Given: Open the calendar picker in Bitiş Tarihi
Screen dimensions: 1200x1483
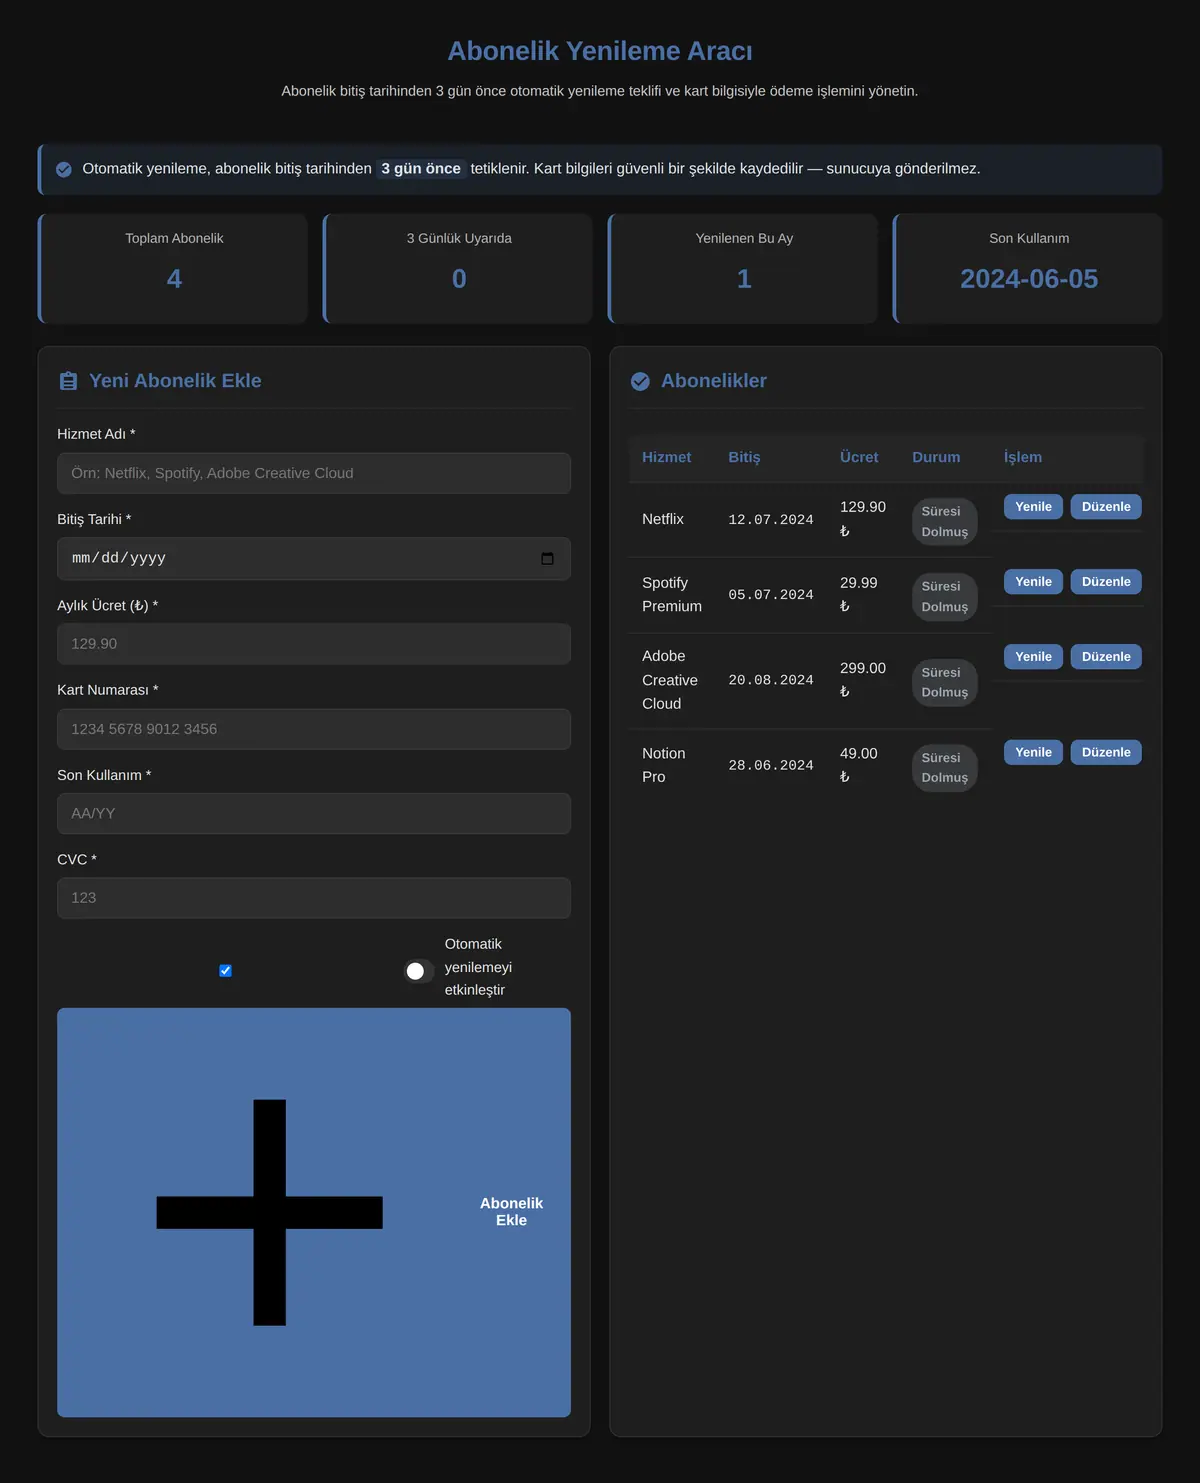Looking at the screenshot, I should (547, 558).
